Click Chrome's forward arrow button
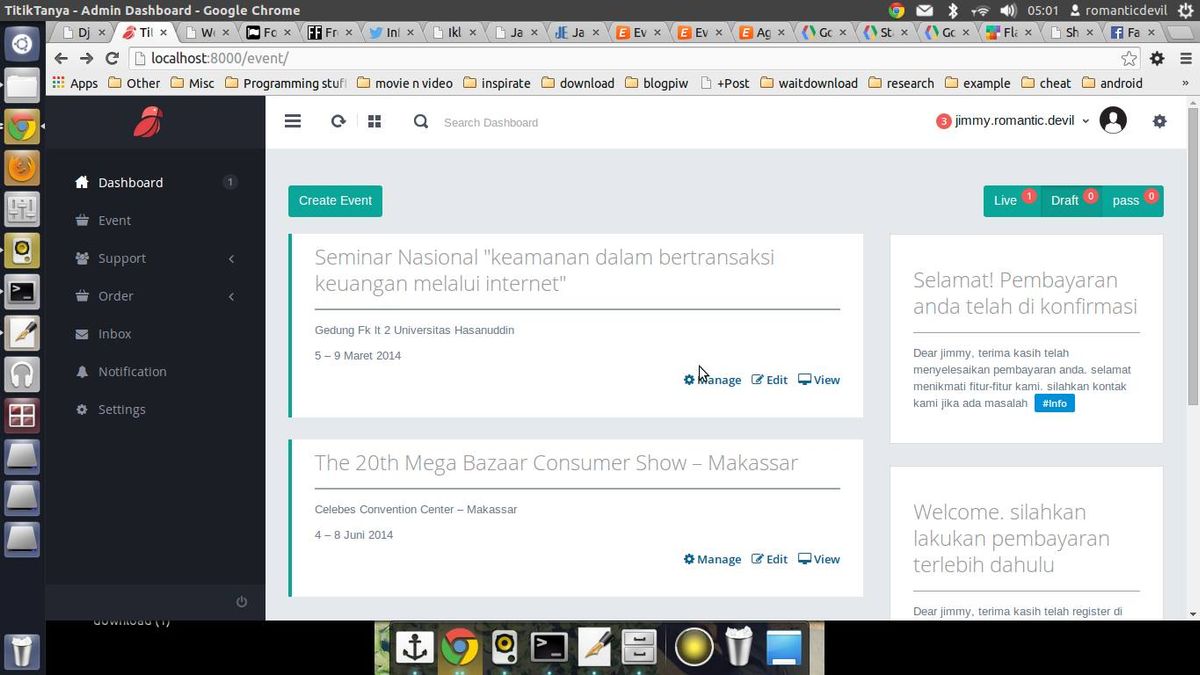 point(87,58)
